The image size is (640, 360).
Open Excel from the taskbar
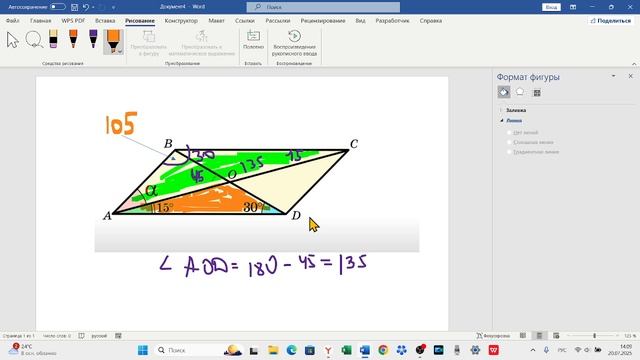347,350
